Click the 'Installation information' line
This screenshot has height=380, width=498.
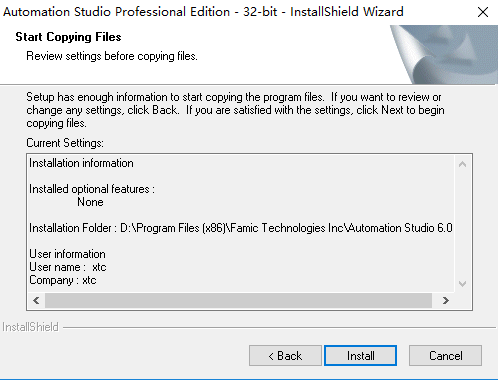click(x=81, y=163)
